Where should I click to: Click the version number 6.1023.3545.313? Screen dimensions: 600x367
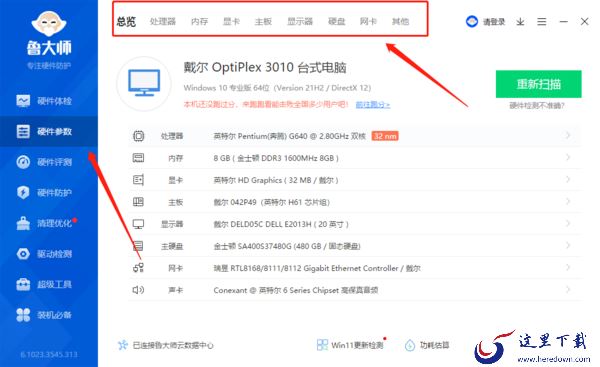coord(49,354)
